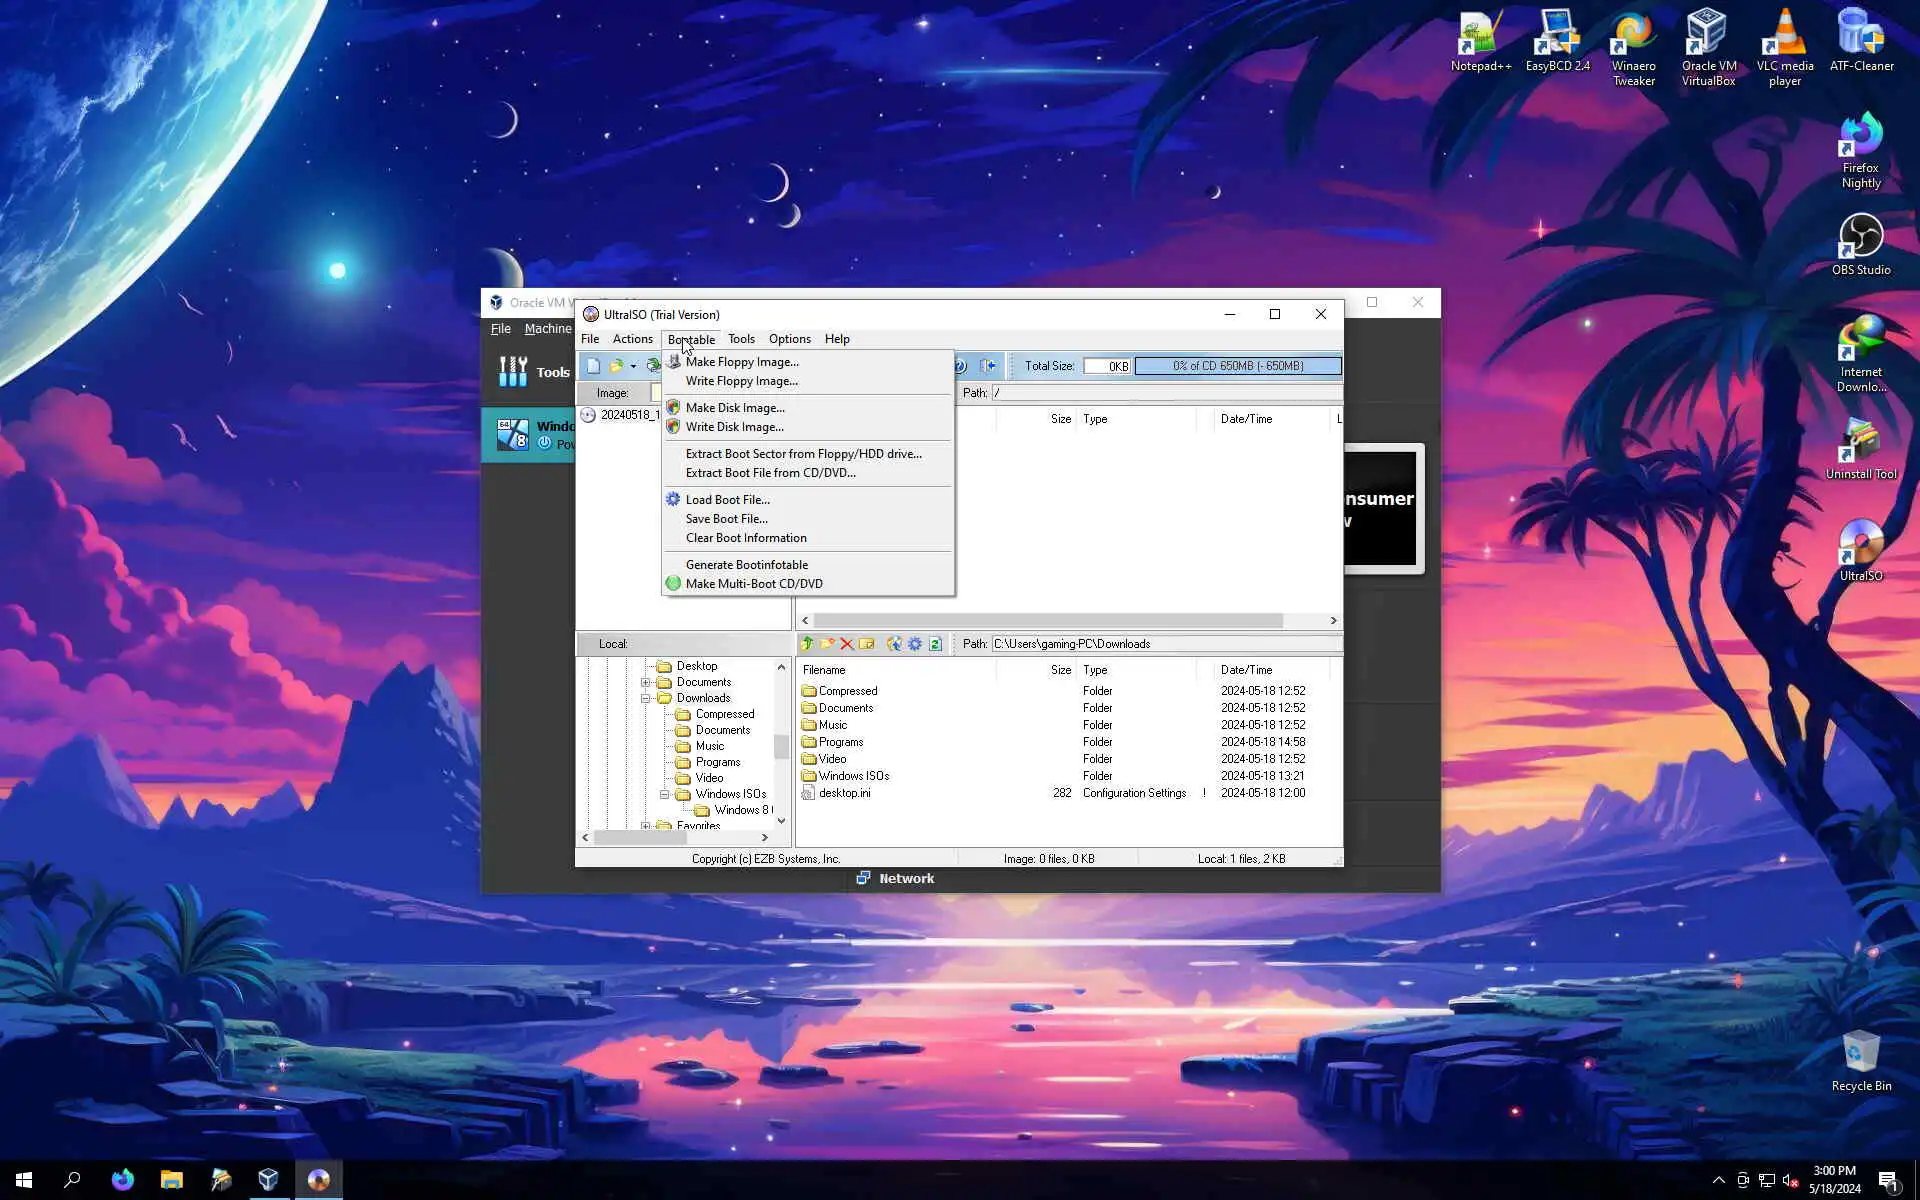Expand the Documents folder tree node
This screenshot has height=1200, width=1920.
point(646,682)
